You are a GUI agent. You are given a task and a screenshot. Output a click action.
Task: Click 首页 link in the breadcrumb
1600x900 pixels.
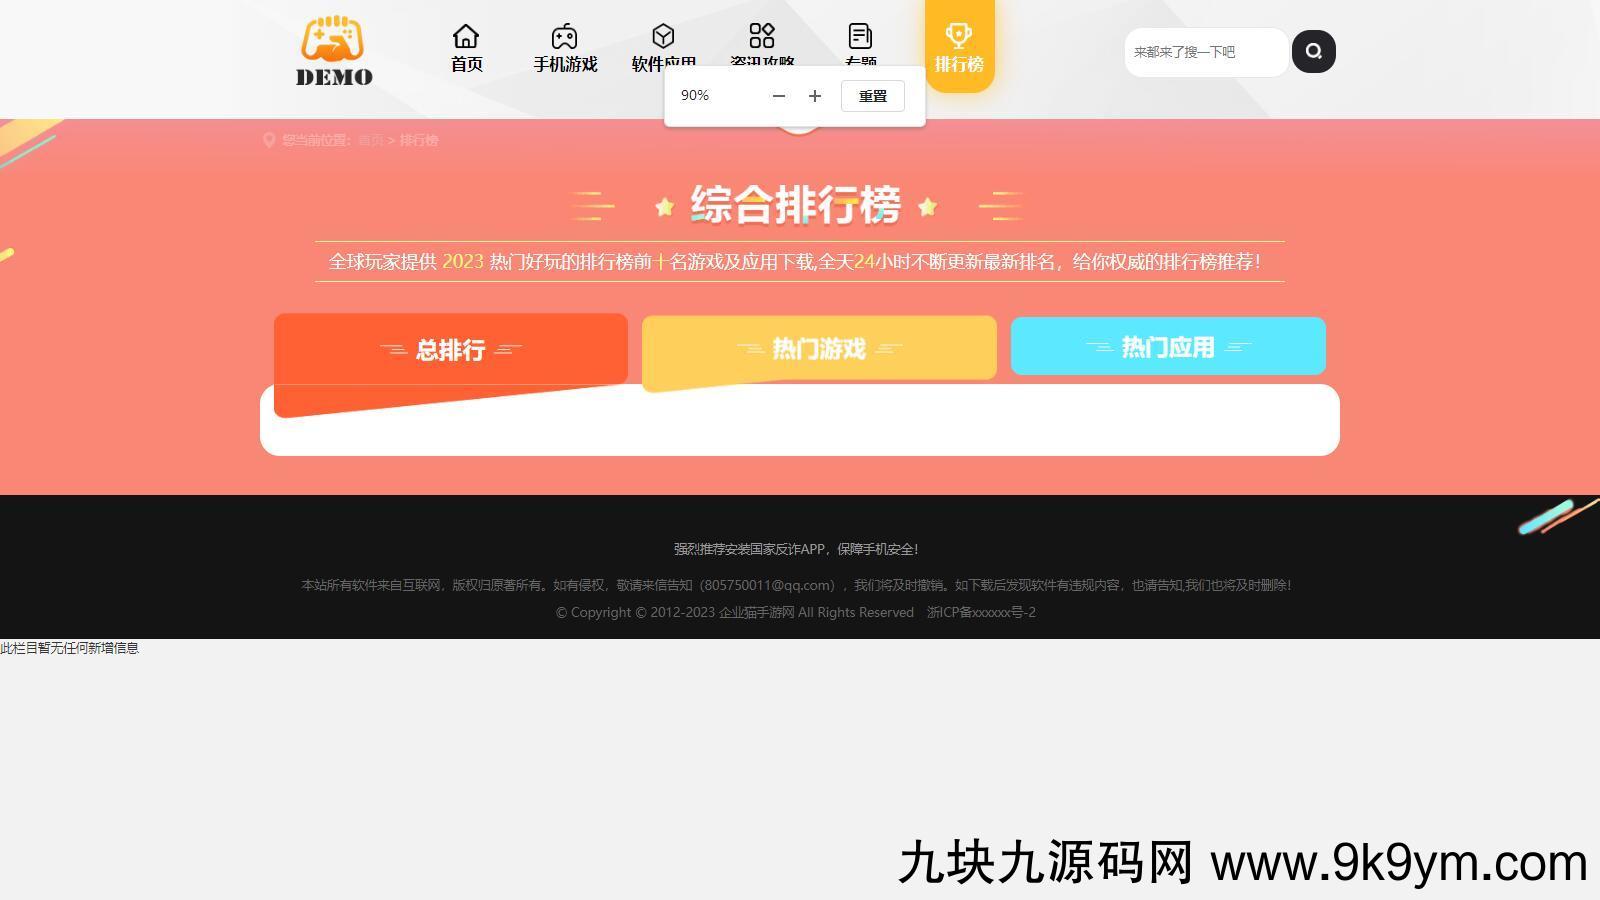coord(370,140)
